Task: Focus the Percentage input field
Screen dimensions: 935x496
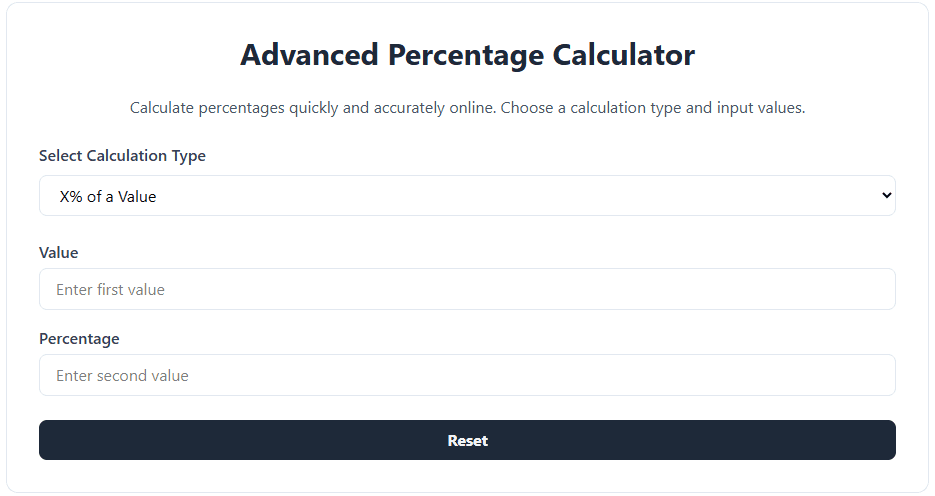Action: pos(467,375)
